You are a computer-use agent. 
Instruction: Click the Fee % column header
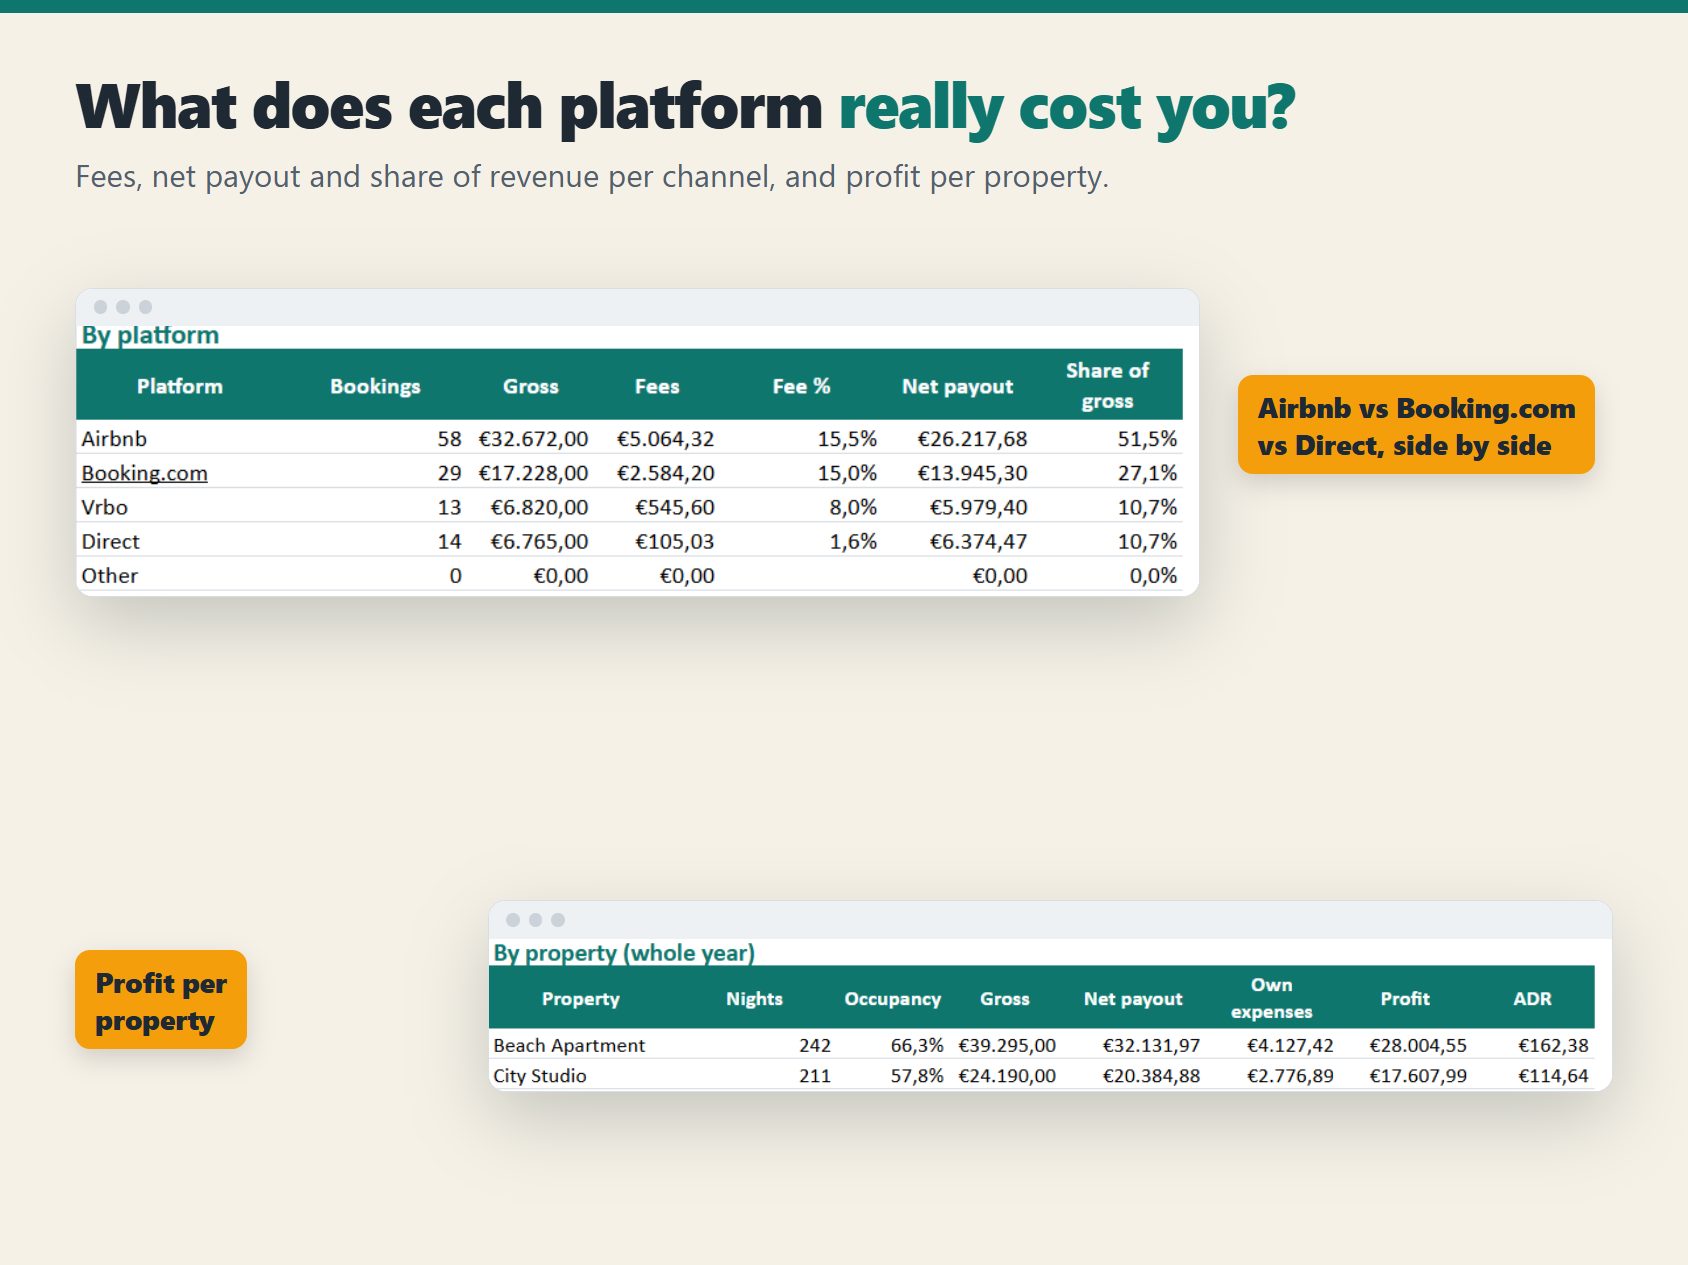[x=801, y=386]
